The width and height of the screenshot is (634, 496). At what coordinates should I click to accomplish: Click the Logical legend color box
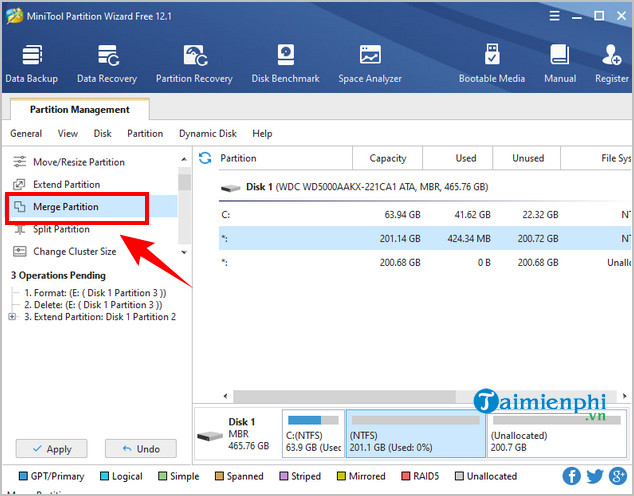[x=104, y=476]
